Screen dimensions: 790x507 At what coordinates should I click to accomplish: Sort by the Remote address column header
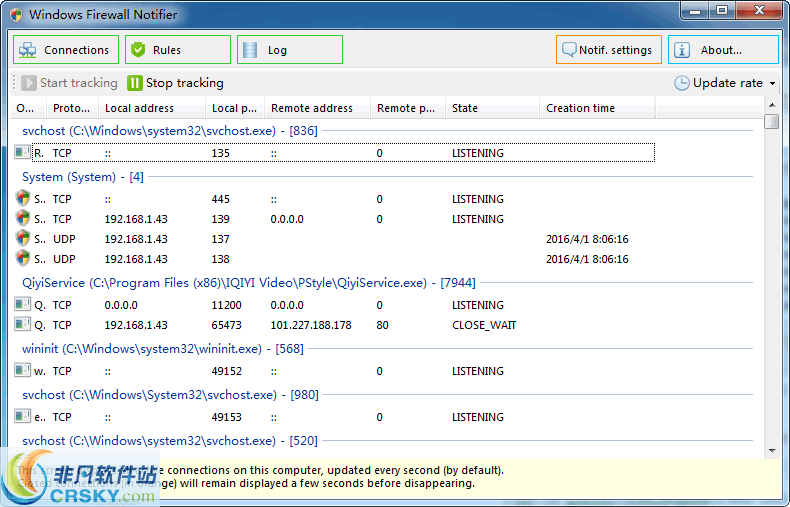pyautogui.click(x=312, y=108)
